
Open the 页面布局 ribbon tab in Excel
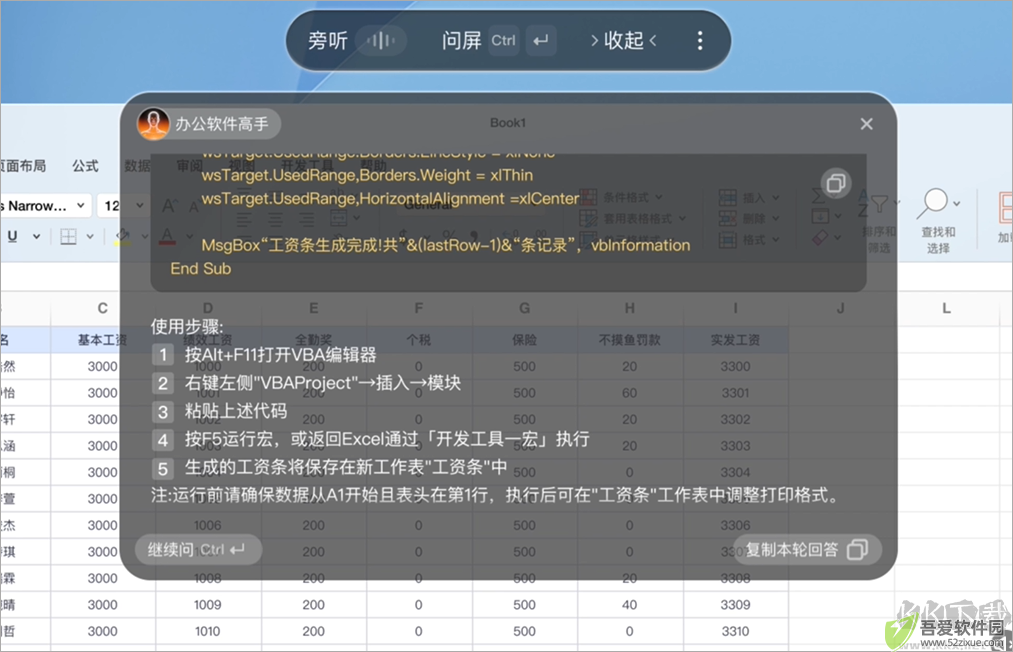[x=23, y=166]
